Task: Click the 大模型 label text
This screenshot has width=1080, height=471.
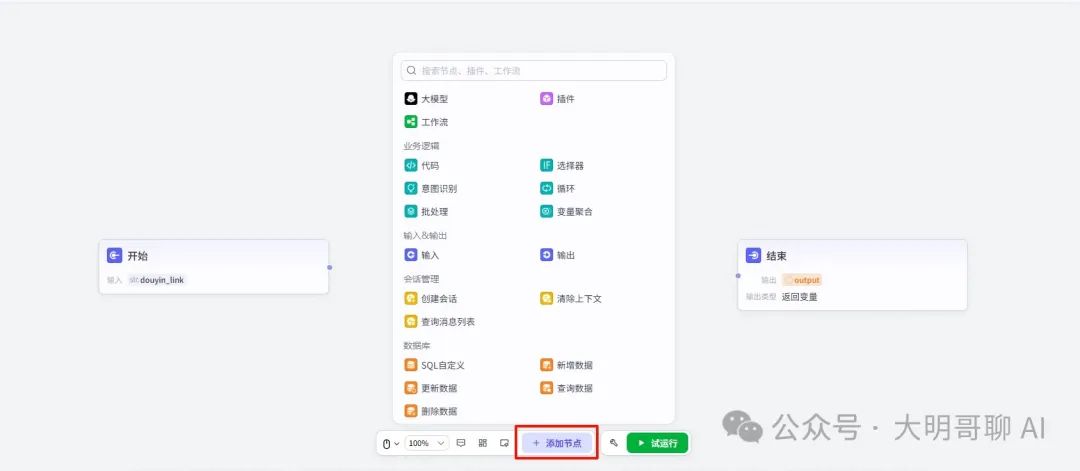Action: coord(435,99)
